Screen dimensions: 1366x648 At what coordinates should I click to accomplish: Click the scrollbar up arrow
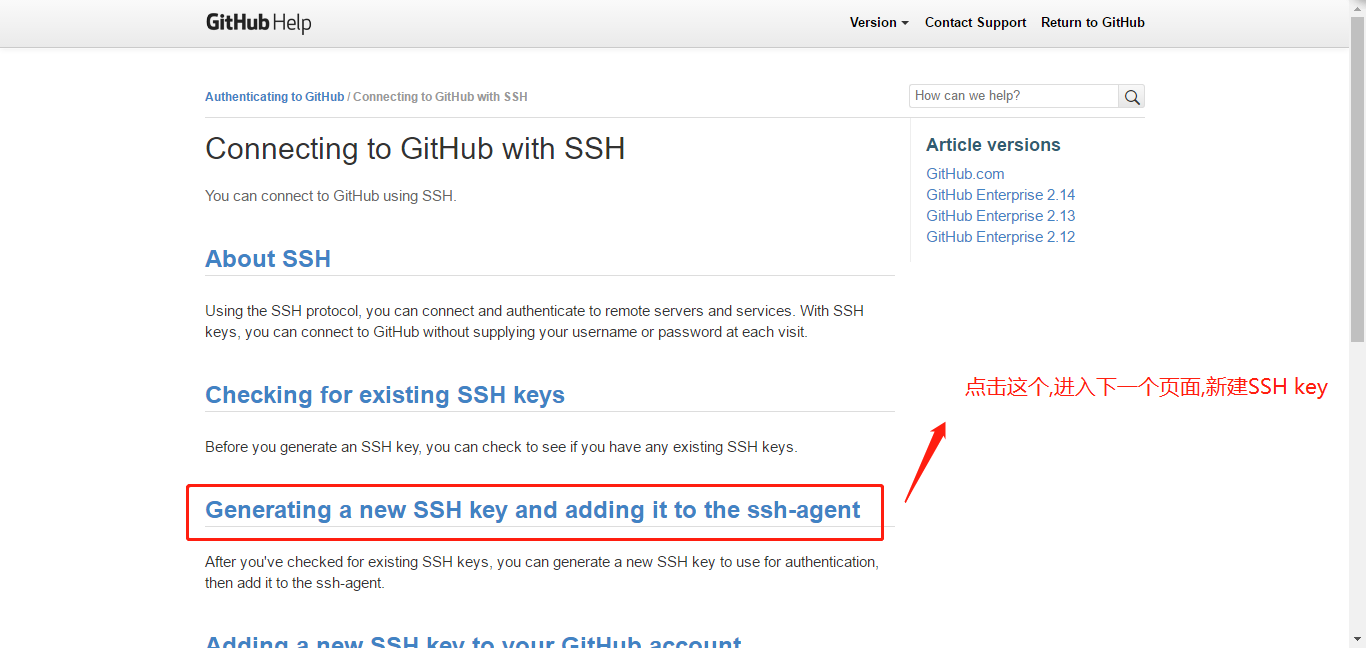[1357, 7]
